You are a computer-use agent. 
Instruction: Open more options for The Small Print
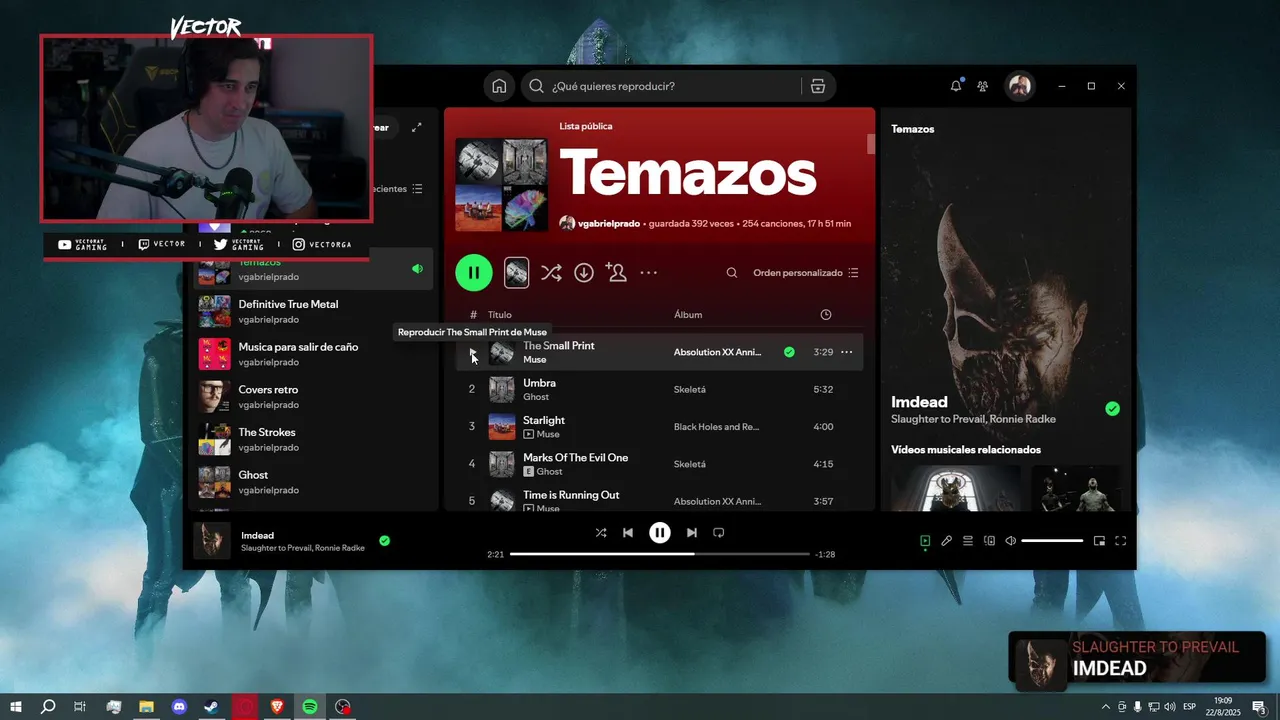pyautogui.click(x=847, y=352)
